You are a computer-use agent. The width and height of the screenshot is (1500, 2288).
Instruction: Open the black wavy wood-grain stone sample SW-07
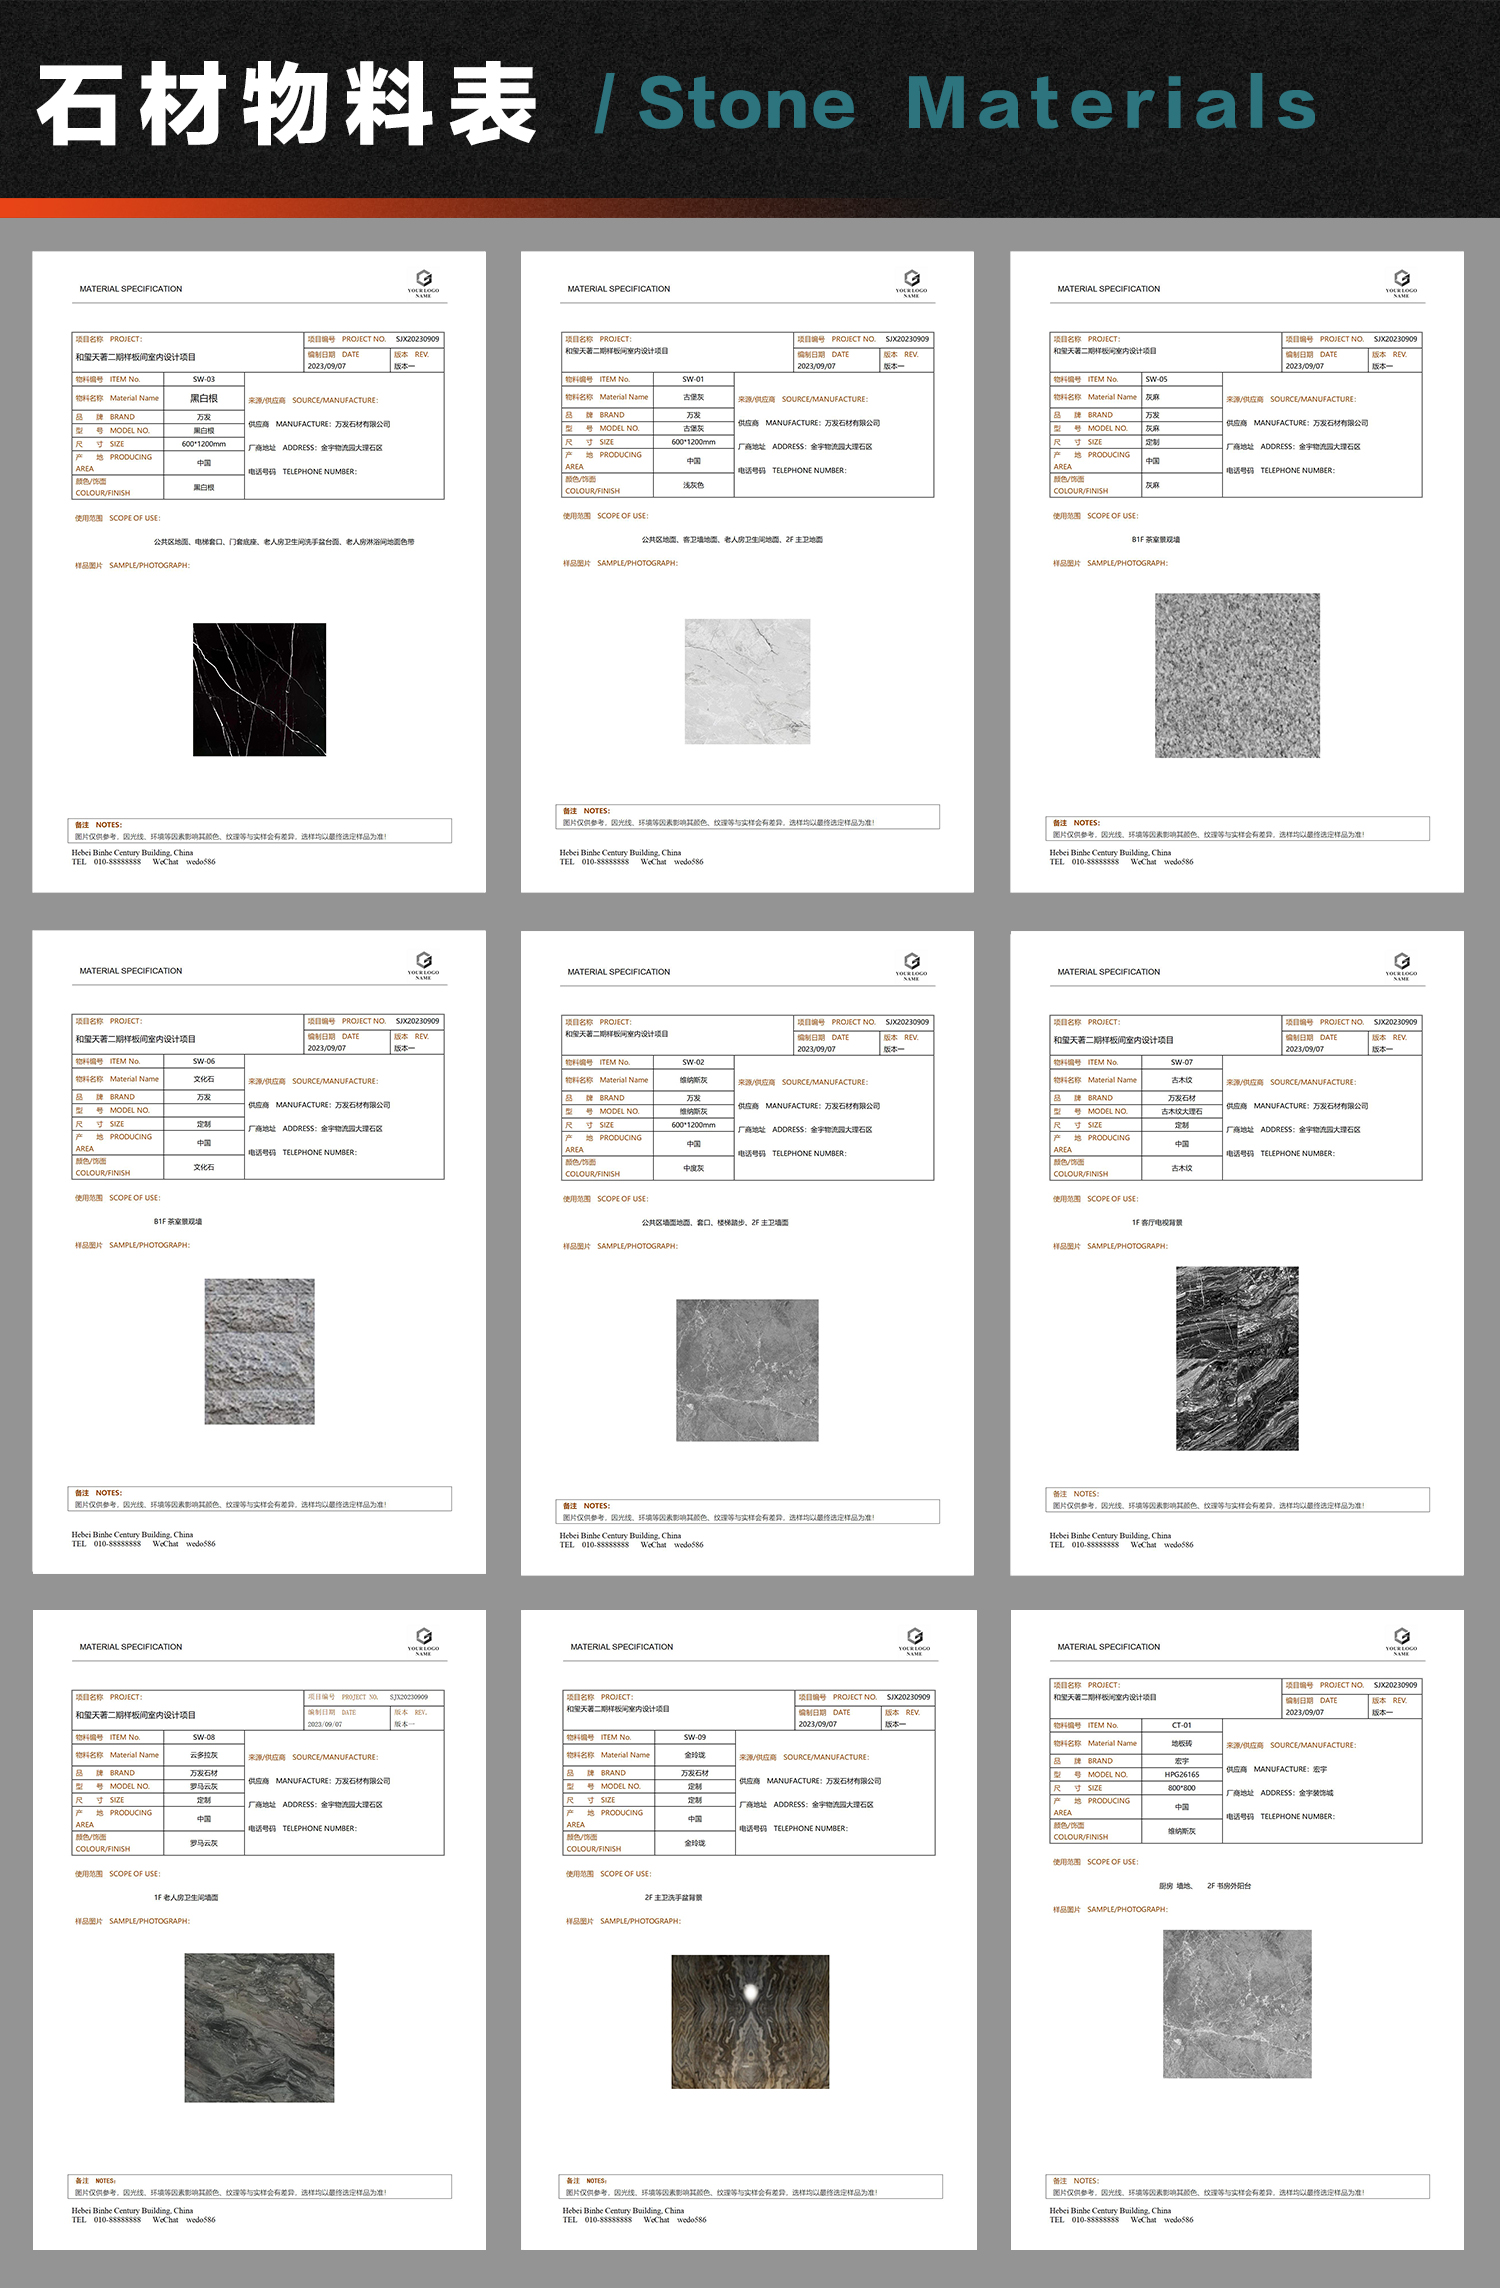pyautogui.click(x=1237, y=1358)
